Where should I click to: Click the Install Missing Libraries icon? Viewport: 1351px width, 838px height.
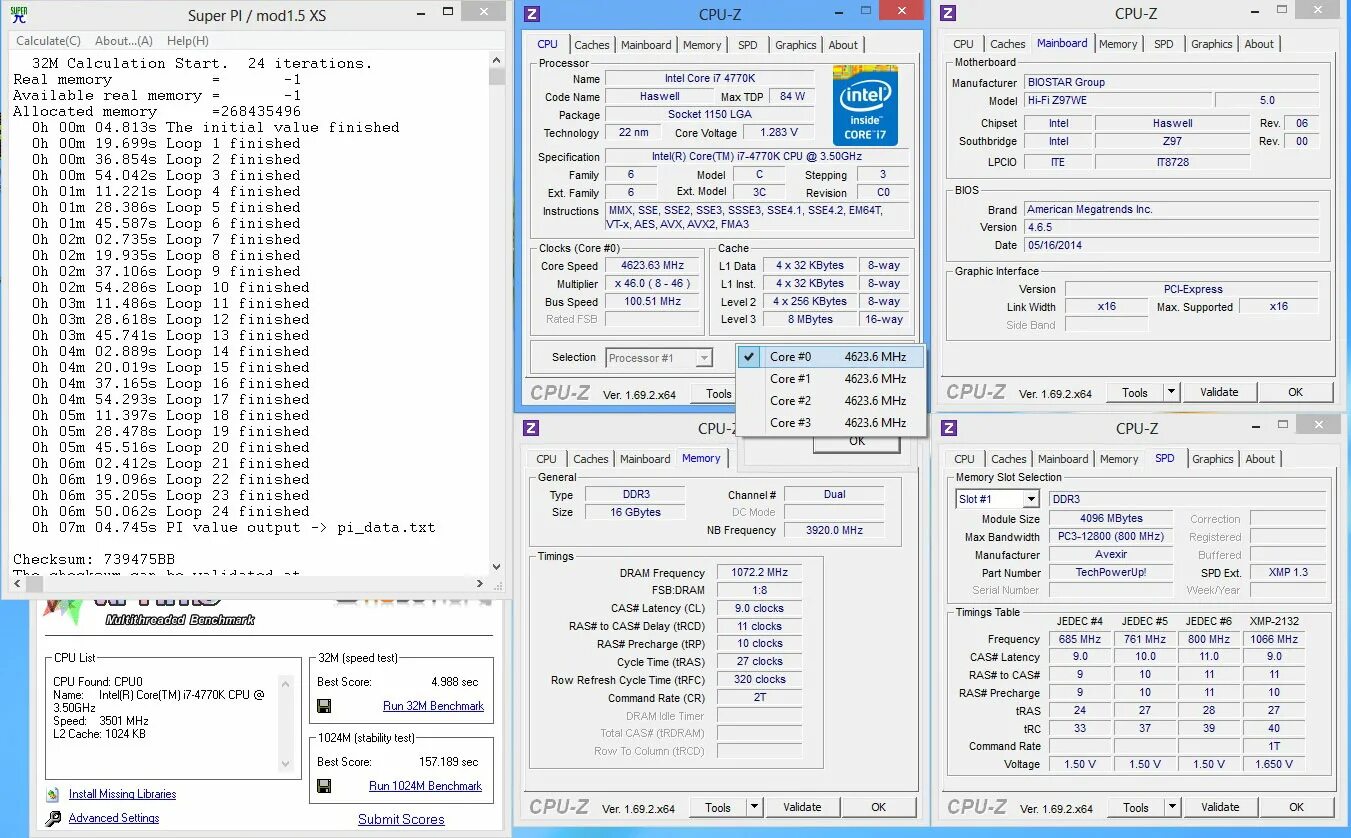[53, 795]
